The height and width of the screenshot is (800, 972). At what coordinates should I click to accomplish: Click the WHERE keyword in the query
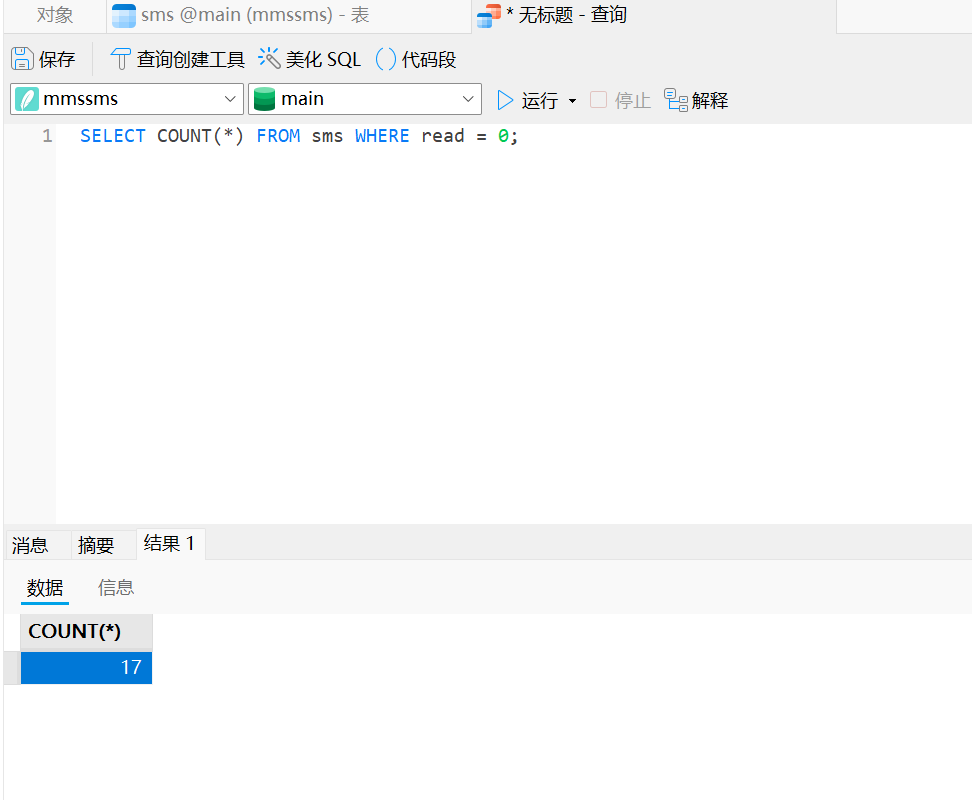[382, 136]
